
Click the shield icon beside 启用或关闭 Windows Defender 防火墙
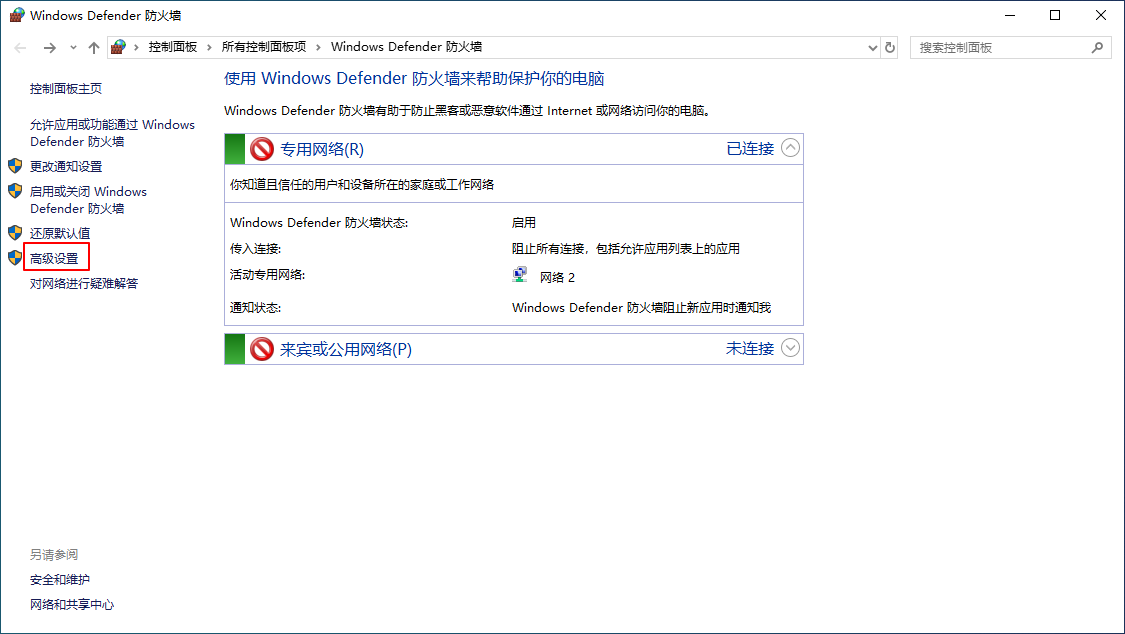15,191
